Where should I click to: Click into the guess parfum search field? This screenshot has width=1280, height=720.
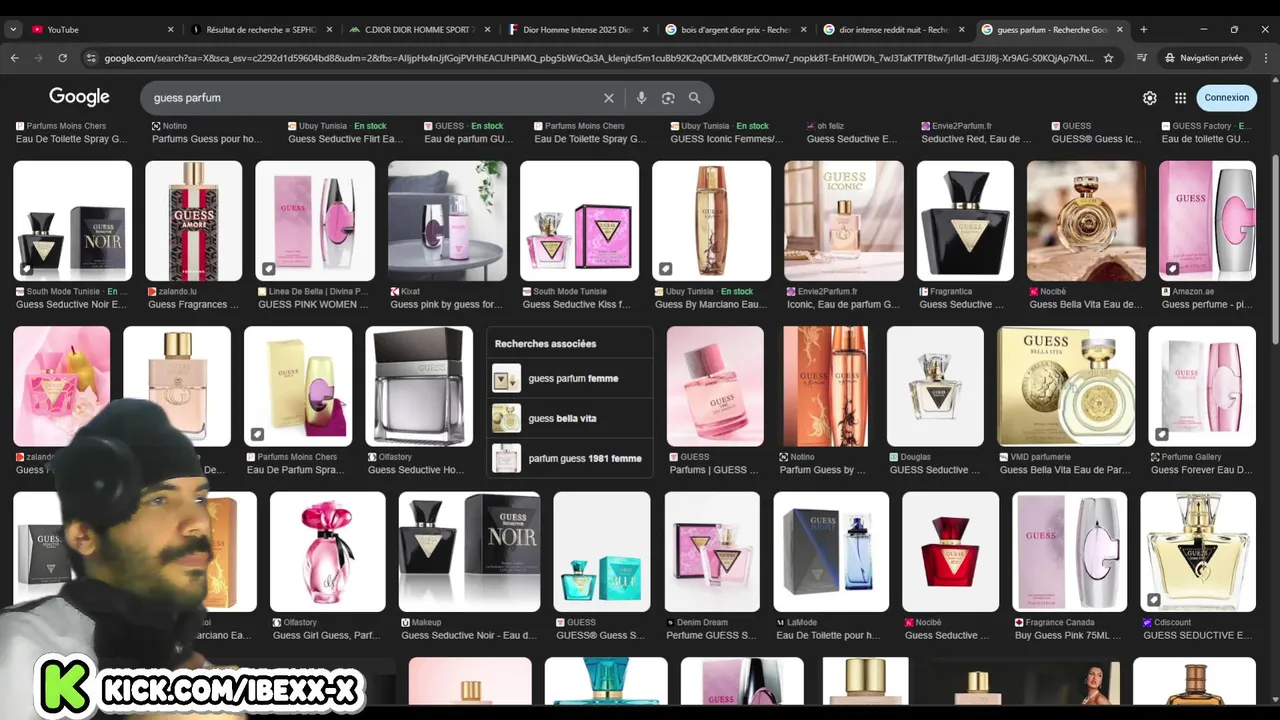pos(370,98)
